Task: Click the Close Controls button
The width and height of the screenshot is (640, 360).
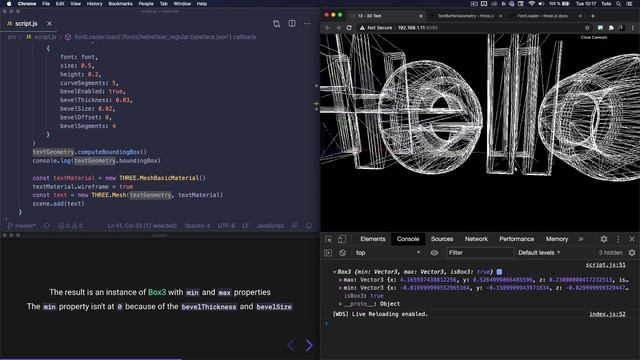Action: (x=594, y=38)
